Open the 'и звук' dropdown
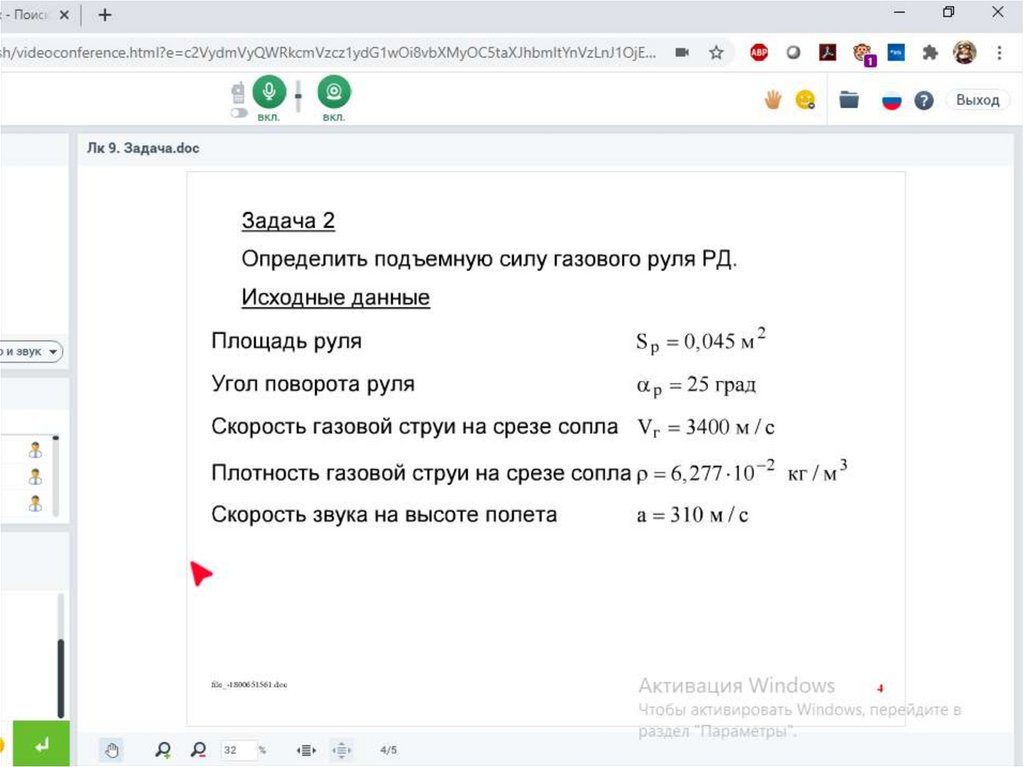 (x=30, y=351)
